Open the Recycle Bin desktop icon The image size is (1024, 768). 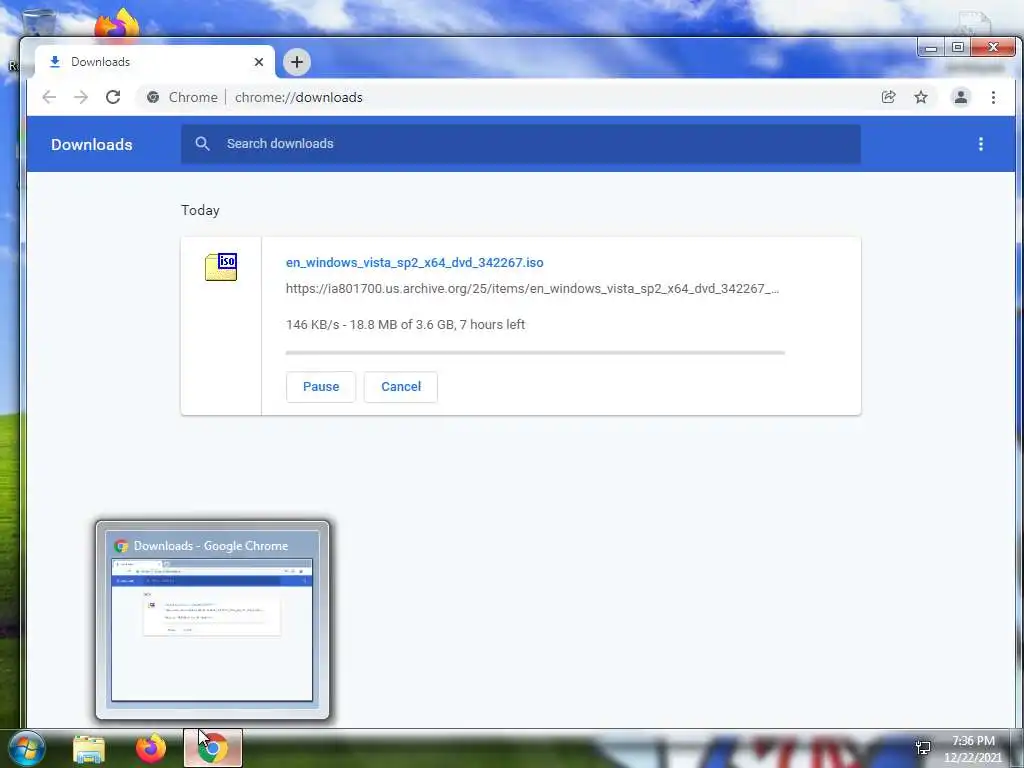click(39, 22)
